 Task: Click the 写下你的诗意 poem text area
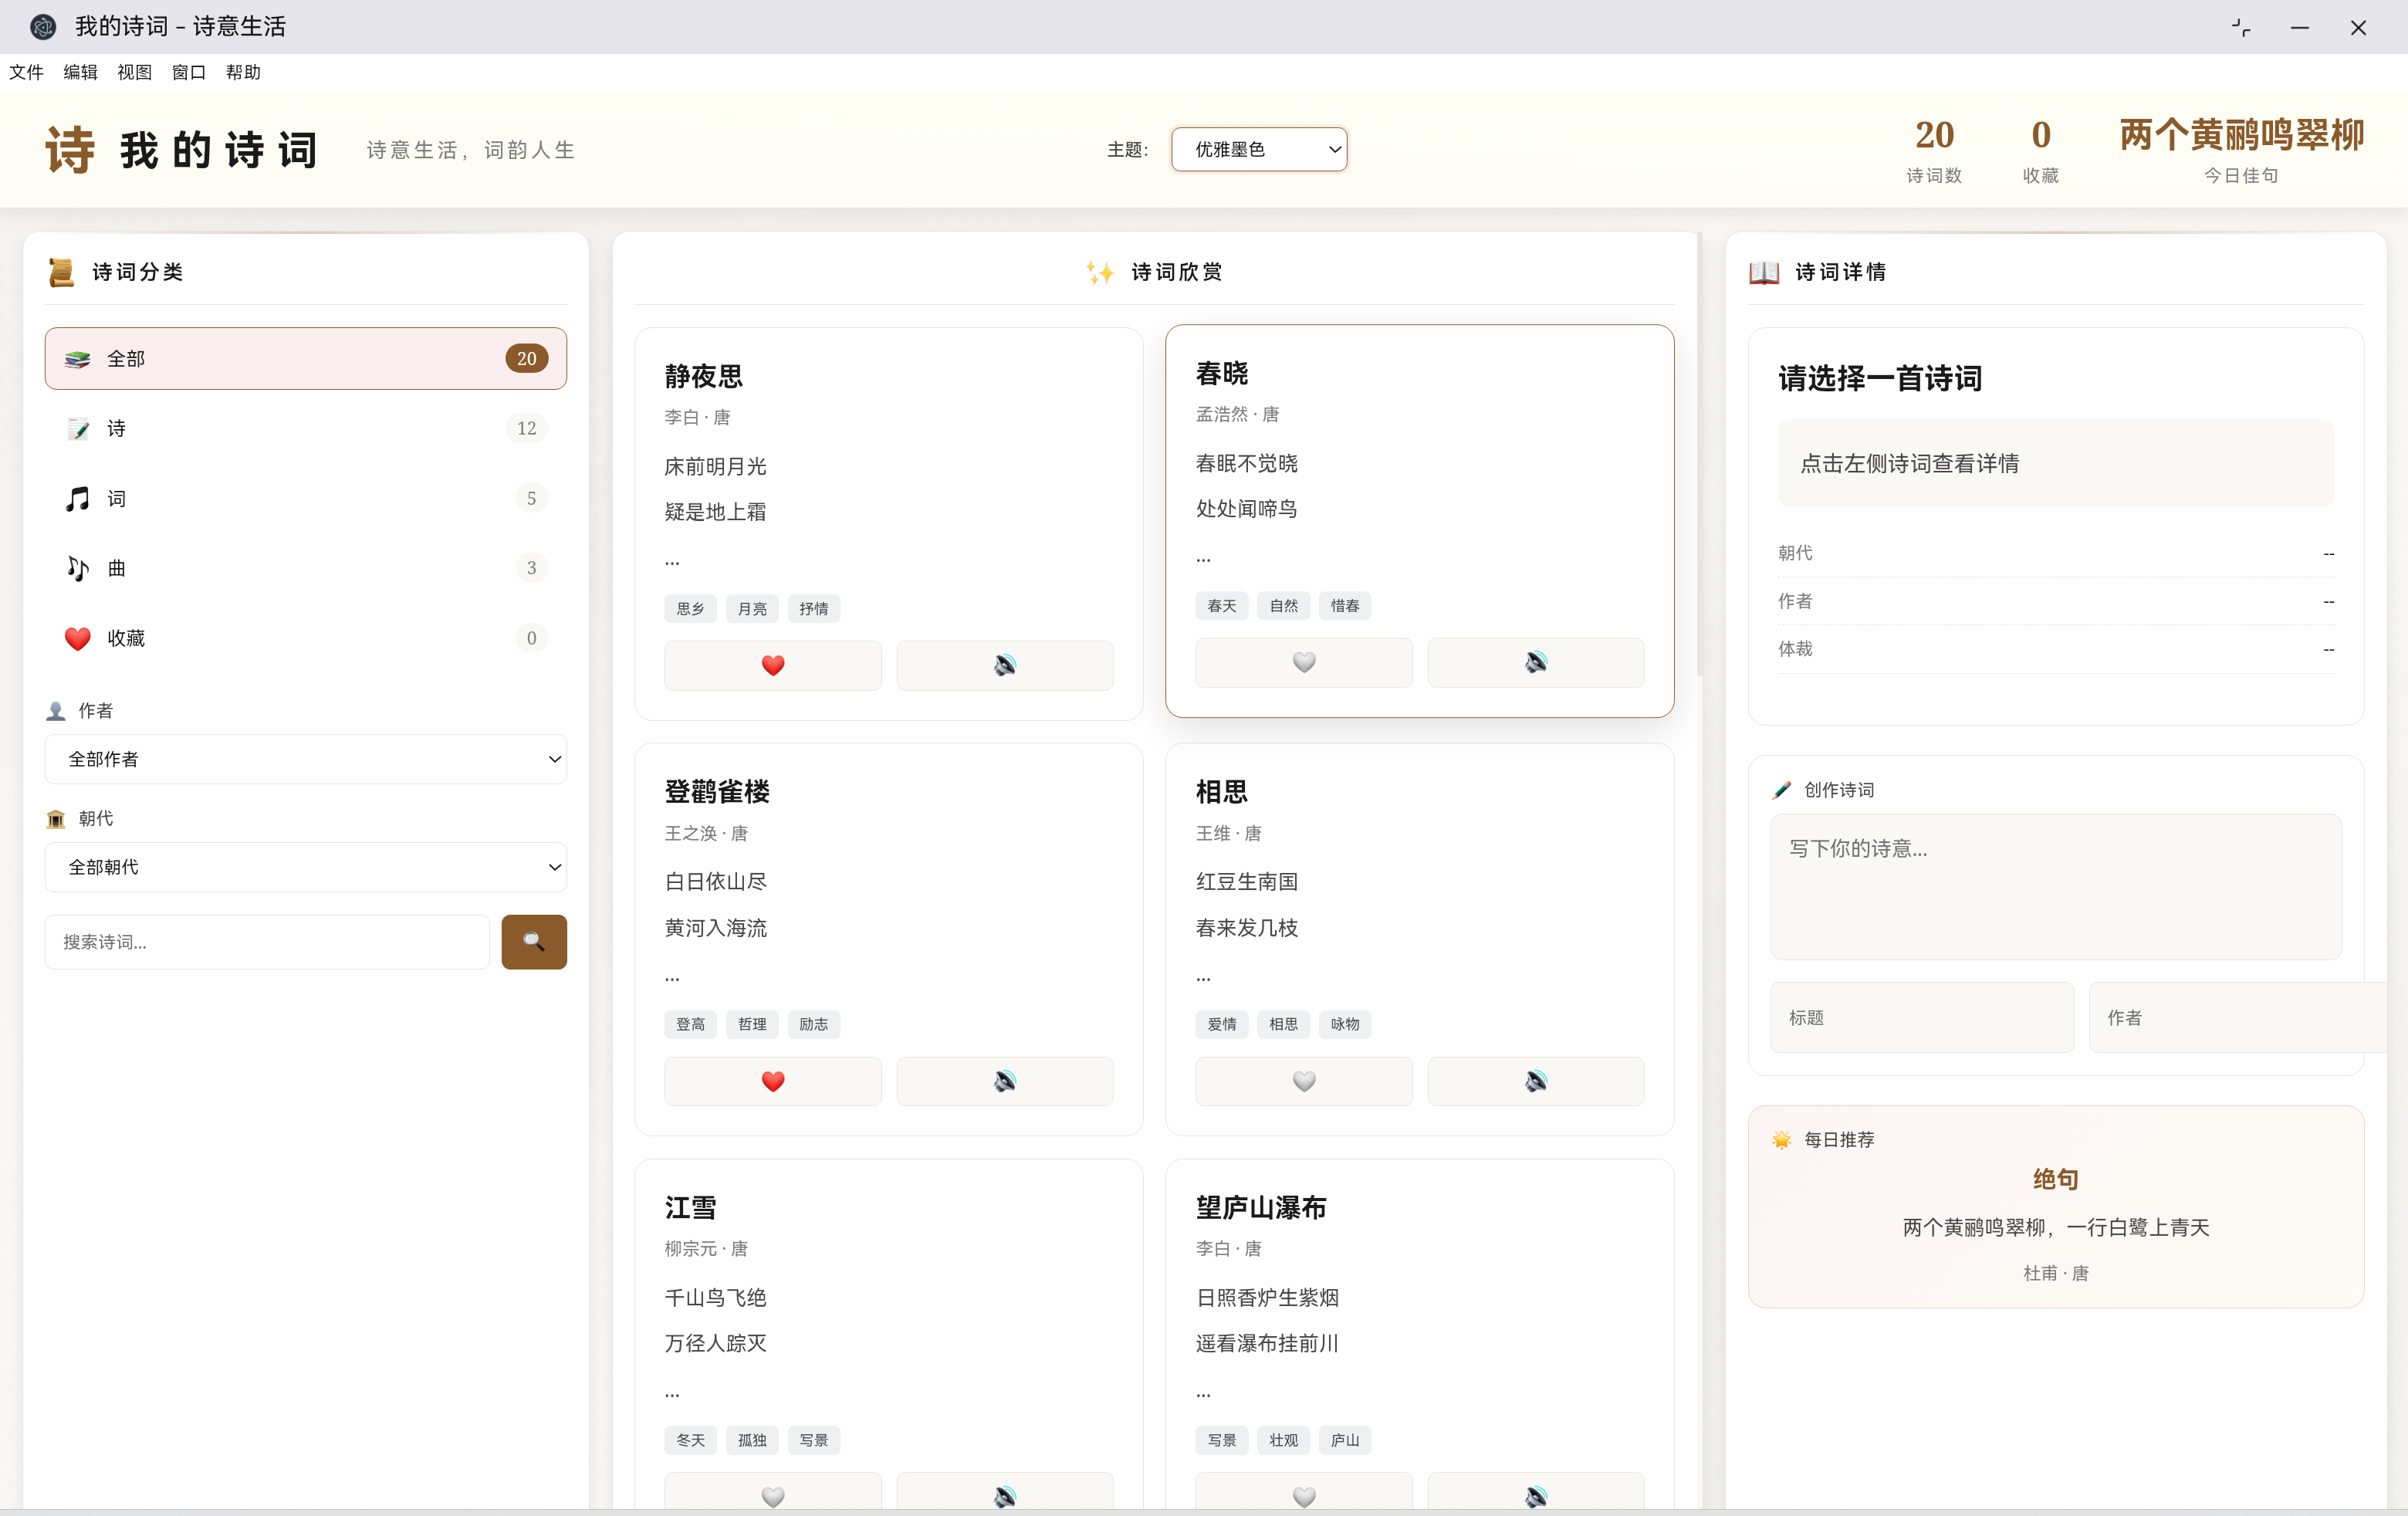point(2056,887)
